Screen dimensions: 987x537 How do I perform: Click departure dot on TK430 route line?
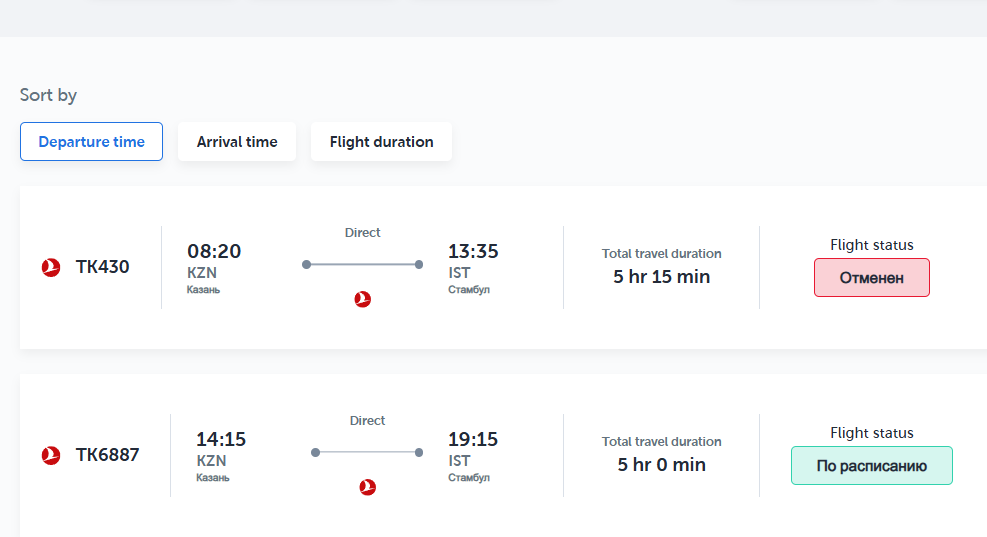(x=307, y=264)
